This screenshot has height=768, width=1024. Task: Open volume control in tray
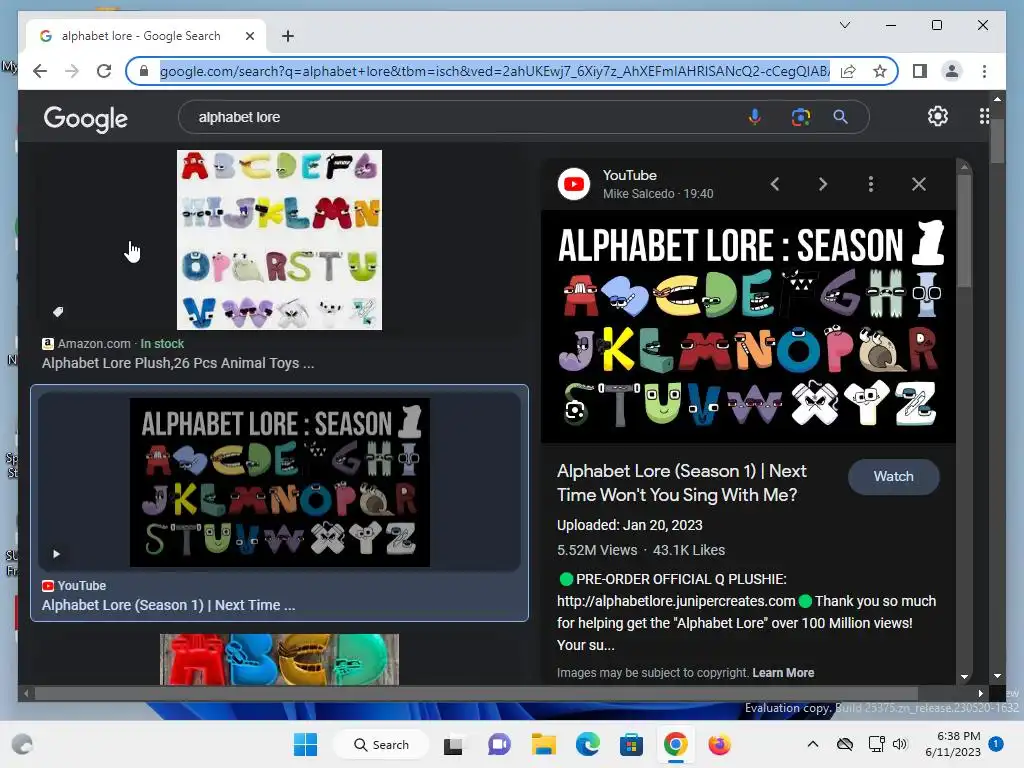pos(901,744)
